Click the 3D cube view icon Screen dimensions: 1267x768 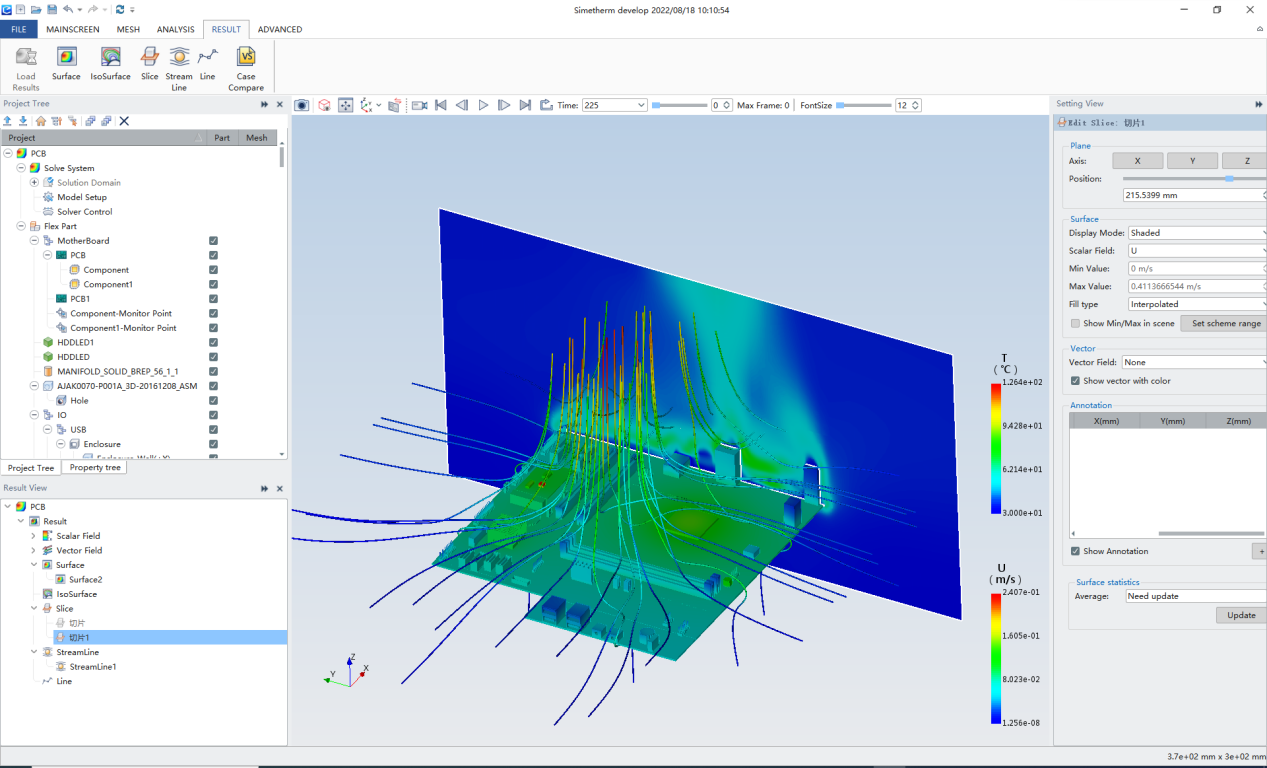(324, 105)
